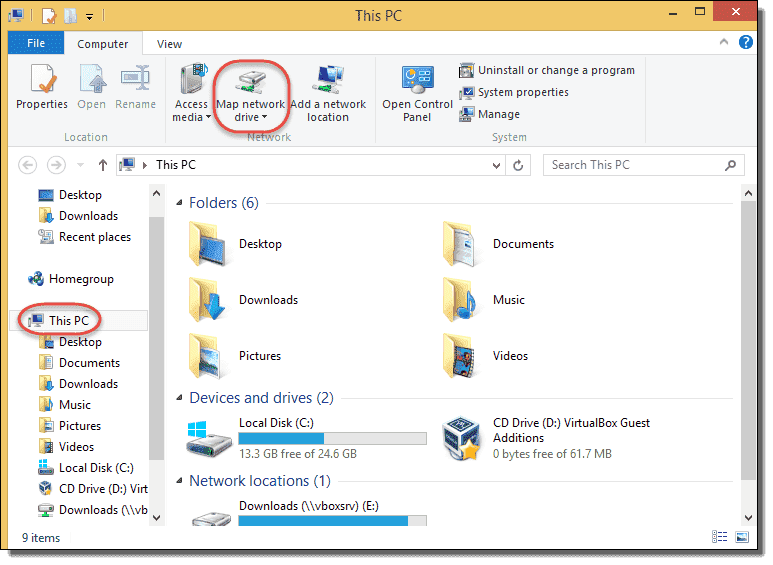Click Uninstall or change a program
Image resolution: width=773 pixels, height=565 pixels.
point(547,71)
